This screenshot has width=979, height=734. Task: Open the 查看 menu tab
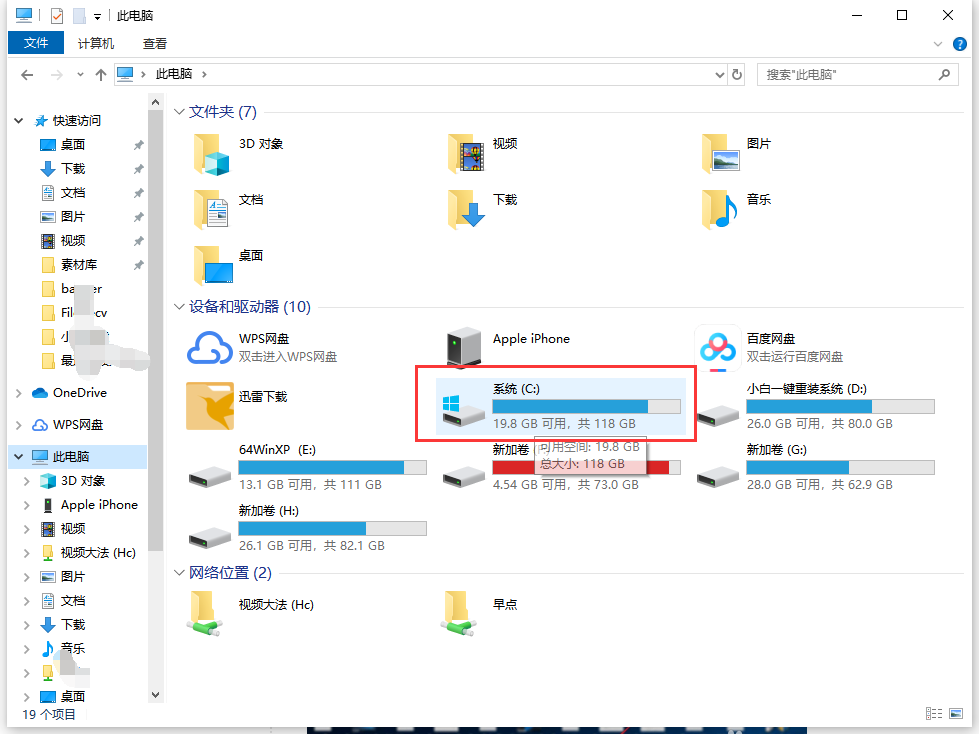tap(155, 43)
